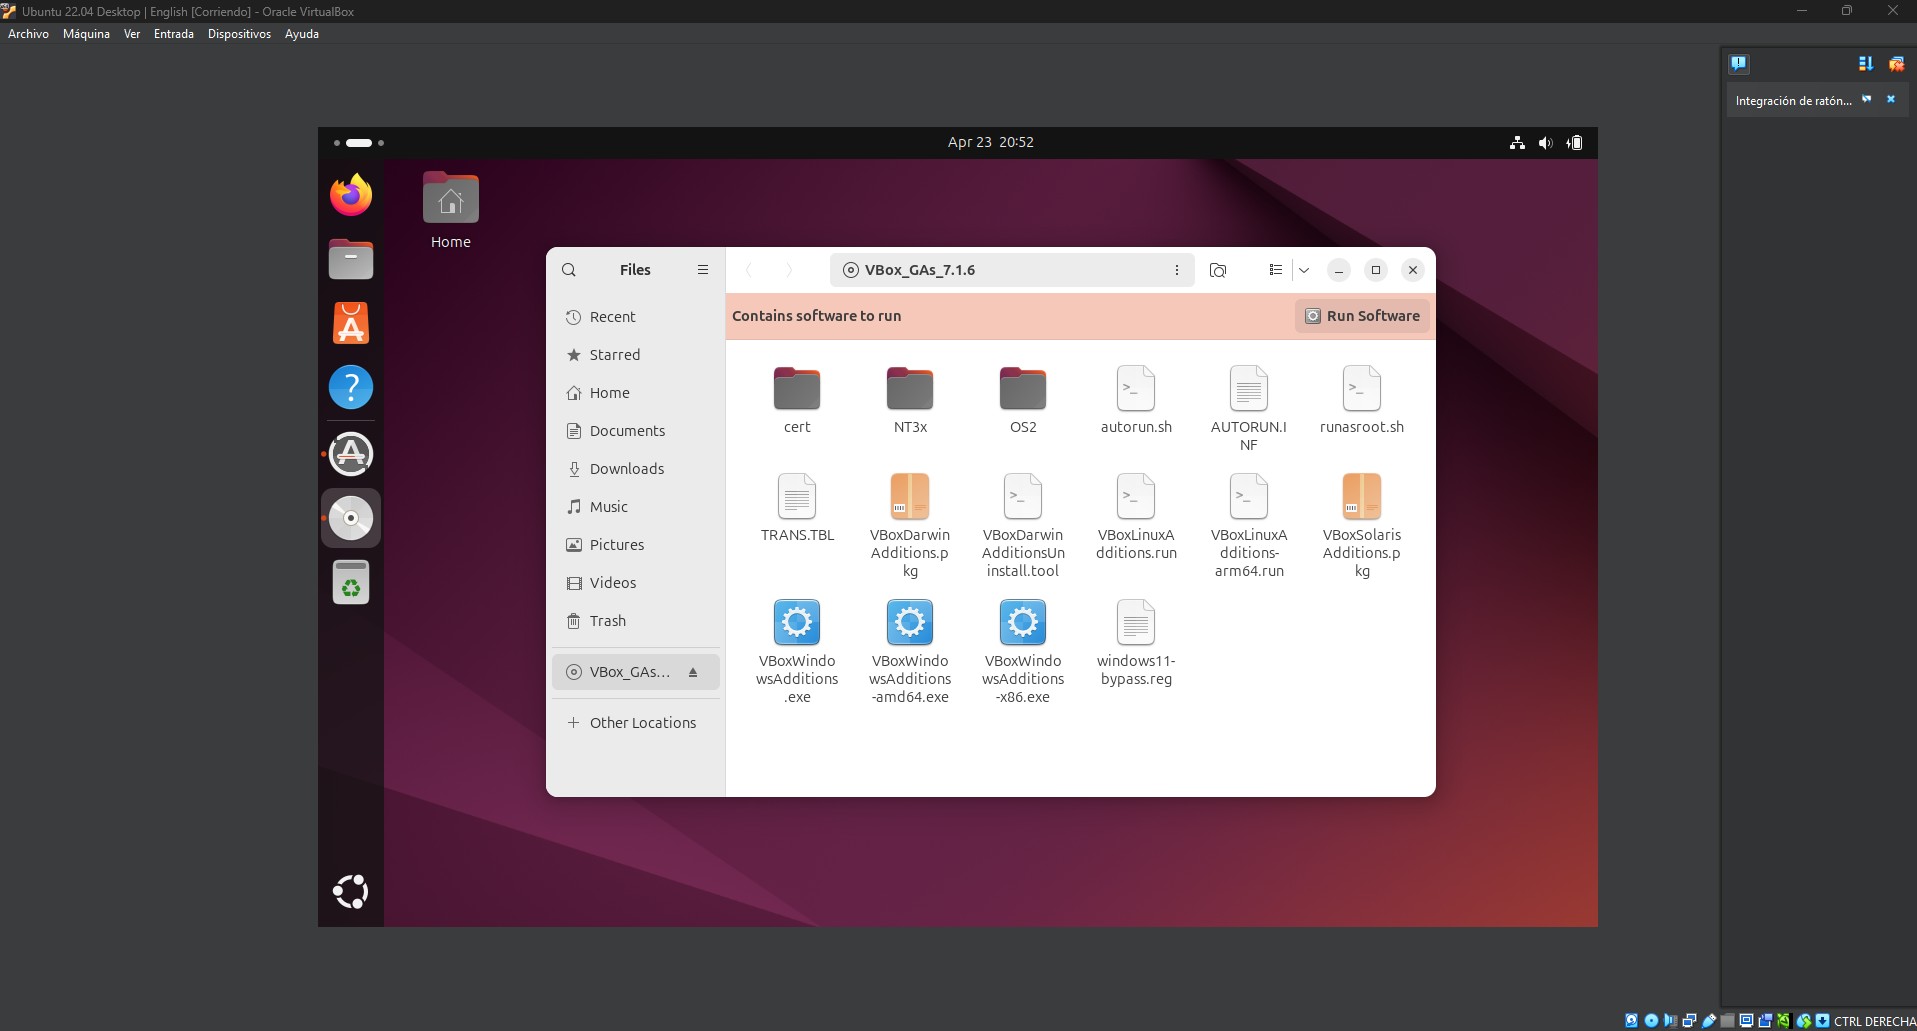1917x1031 pixels.
Task: Open Trash in the Files sidebar
Action: click(636, 621)
